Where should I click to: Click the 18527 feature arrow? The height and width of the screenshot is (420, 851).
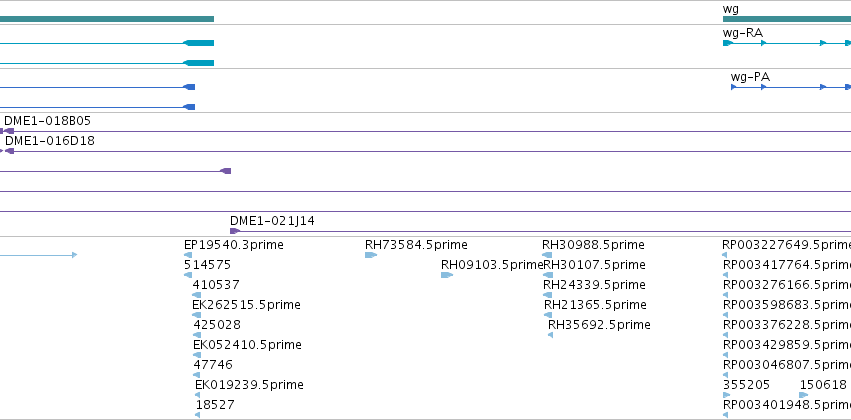(198, 415)
